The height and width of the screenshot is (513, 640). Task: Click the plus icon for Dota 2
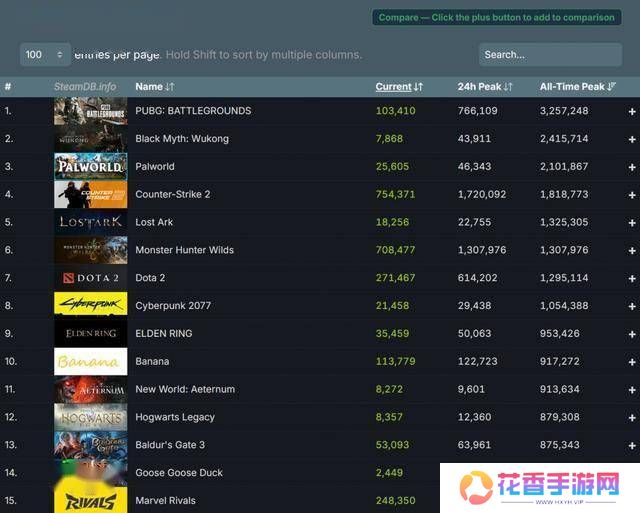tap(631, 278)
